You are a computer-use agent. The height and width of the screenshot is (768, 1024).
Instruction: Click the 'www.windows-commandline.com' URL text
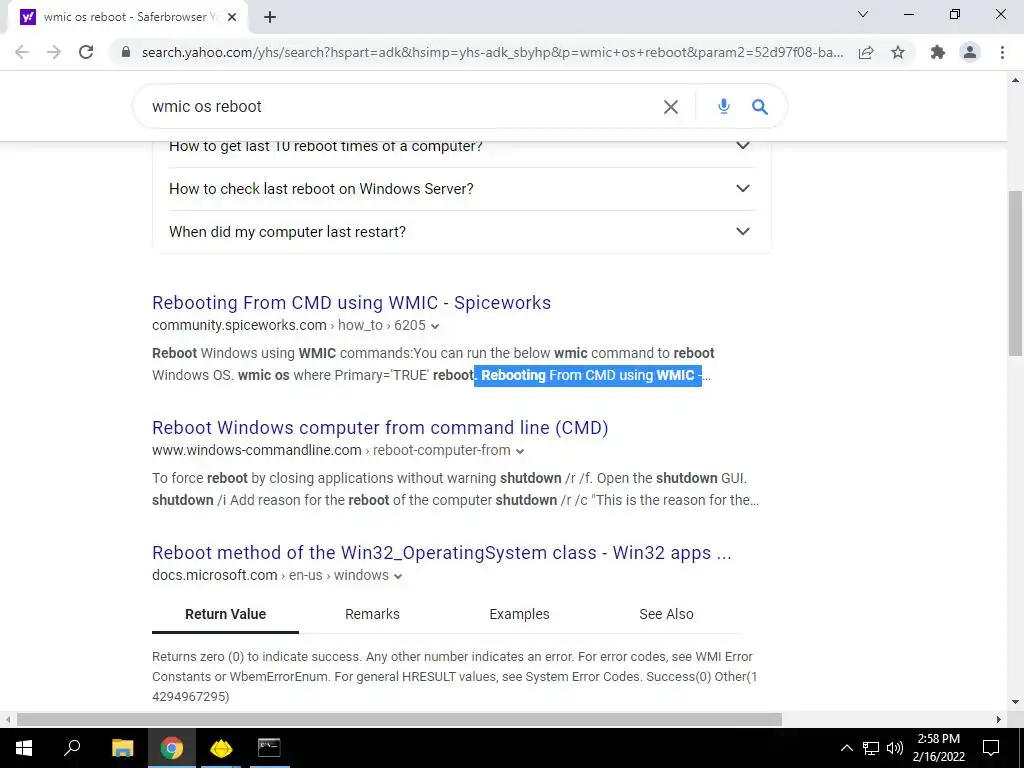pos(257,451)
